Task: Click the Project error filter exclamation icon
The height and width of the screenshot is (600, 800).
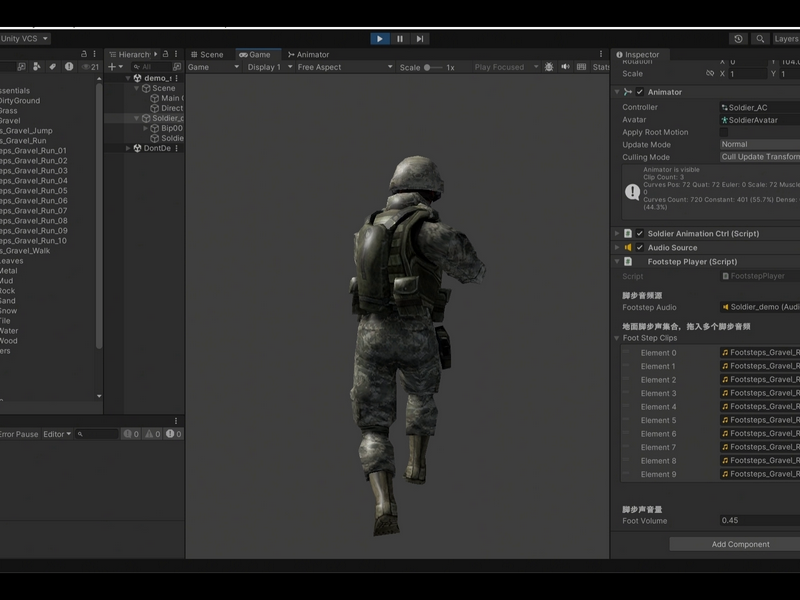Action: (x=69, y=66)
